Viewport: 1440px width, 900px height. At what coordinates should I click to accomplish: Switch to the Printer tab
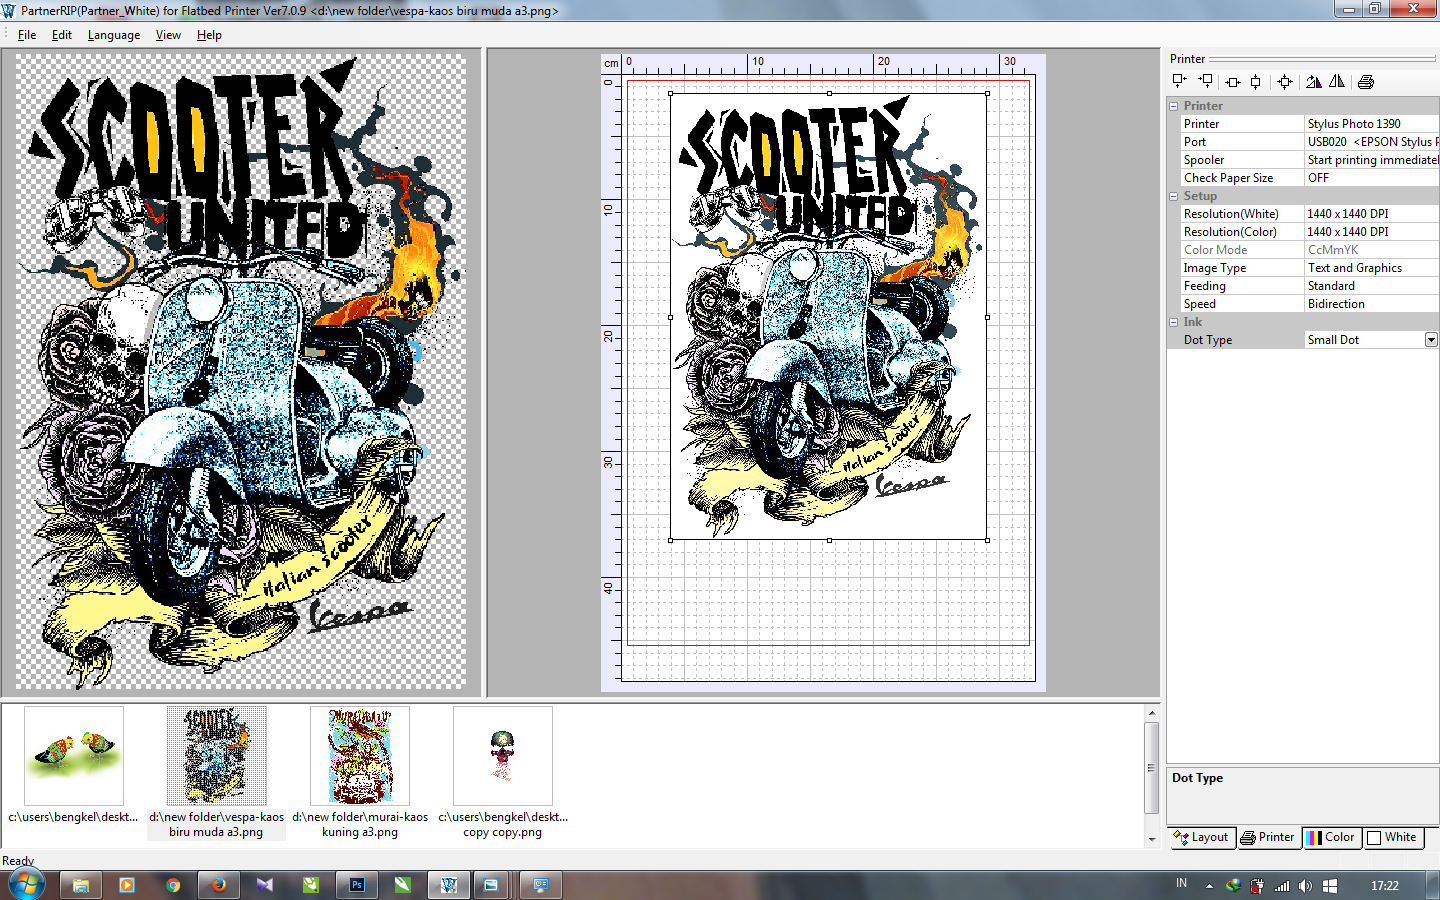tap(1269, 838)
